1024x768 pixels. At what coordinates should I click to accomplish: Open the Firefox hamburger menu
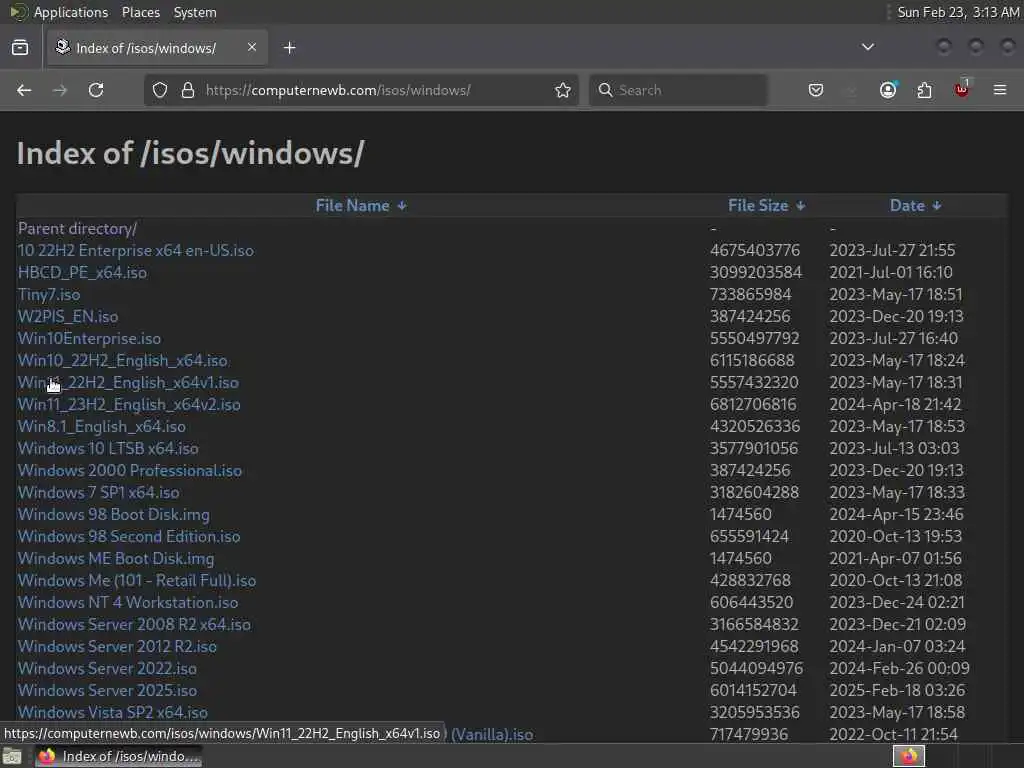pos(1000,90)
